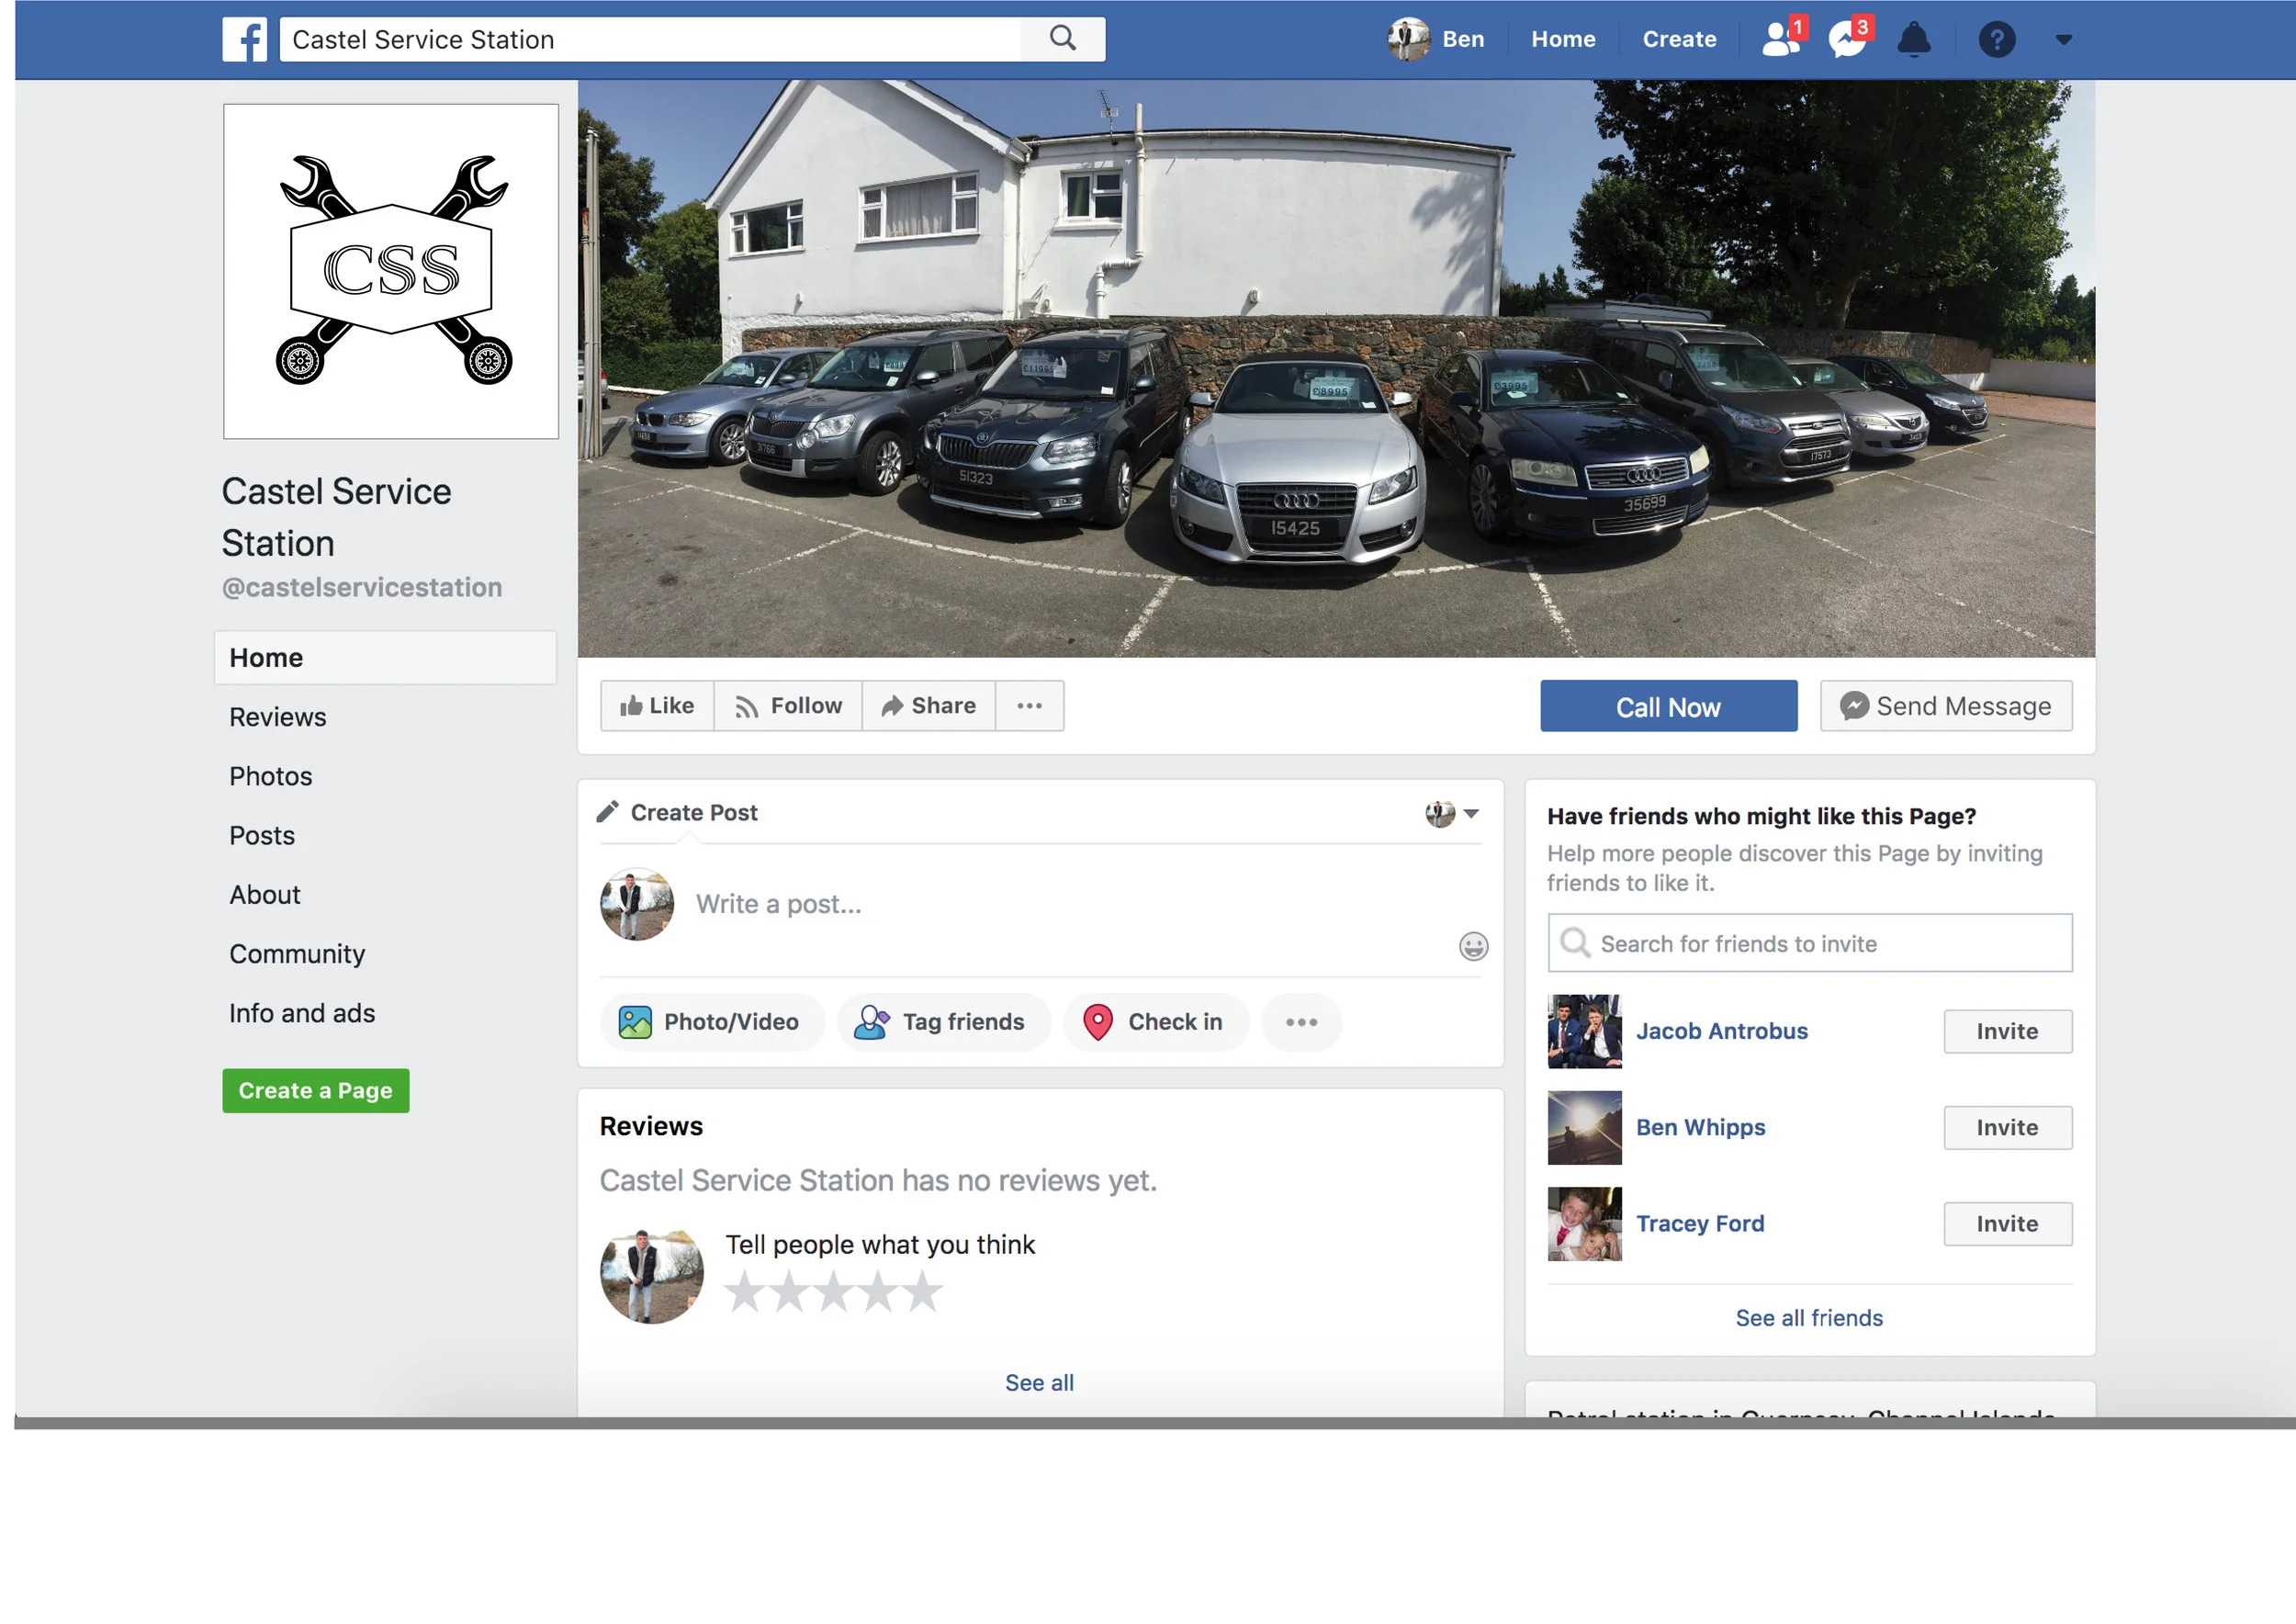Click the CSS page profile picture

coord(391,271)
